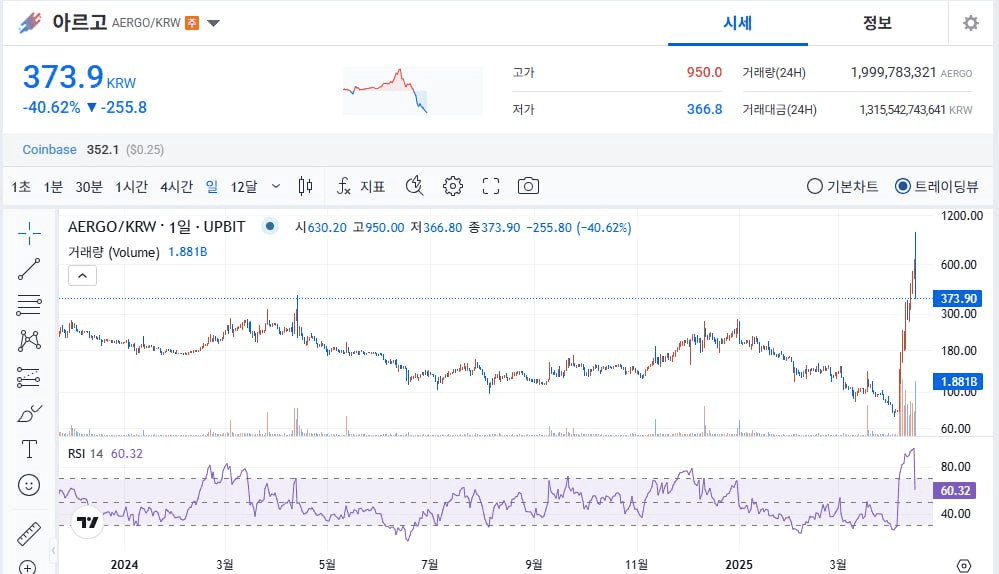Set the chart interval to 4시간
The height and width of the screenshot is (574, 999).
[x=176, y=186]
